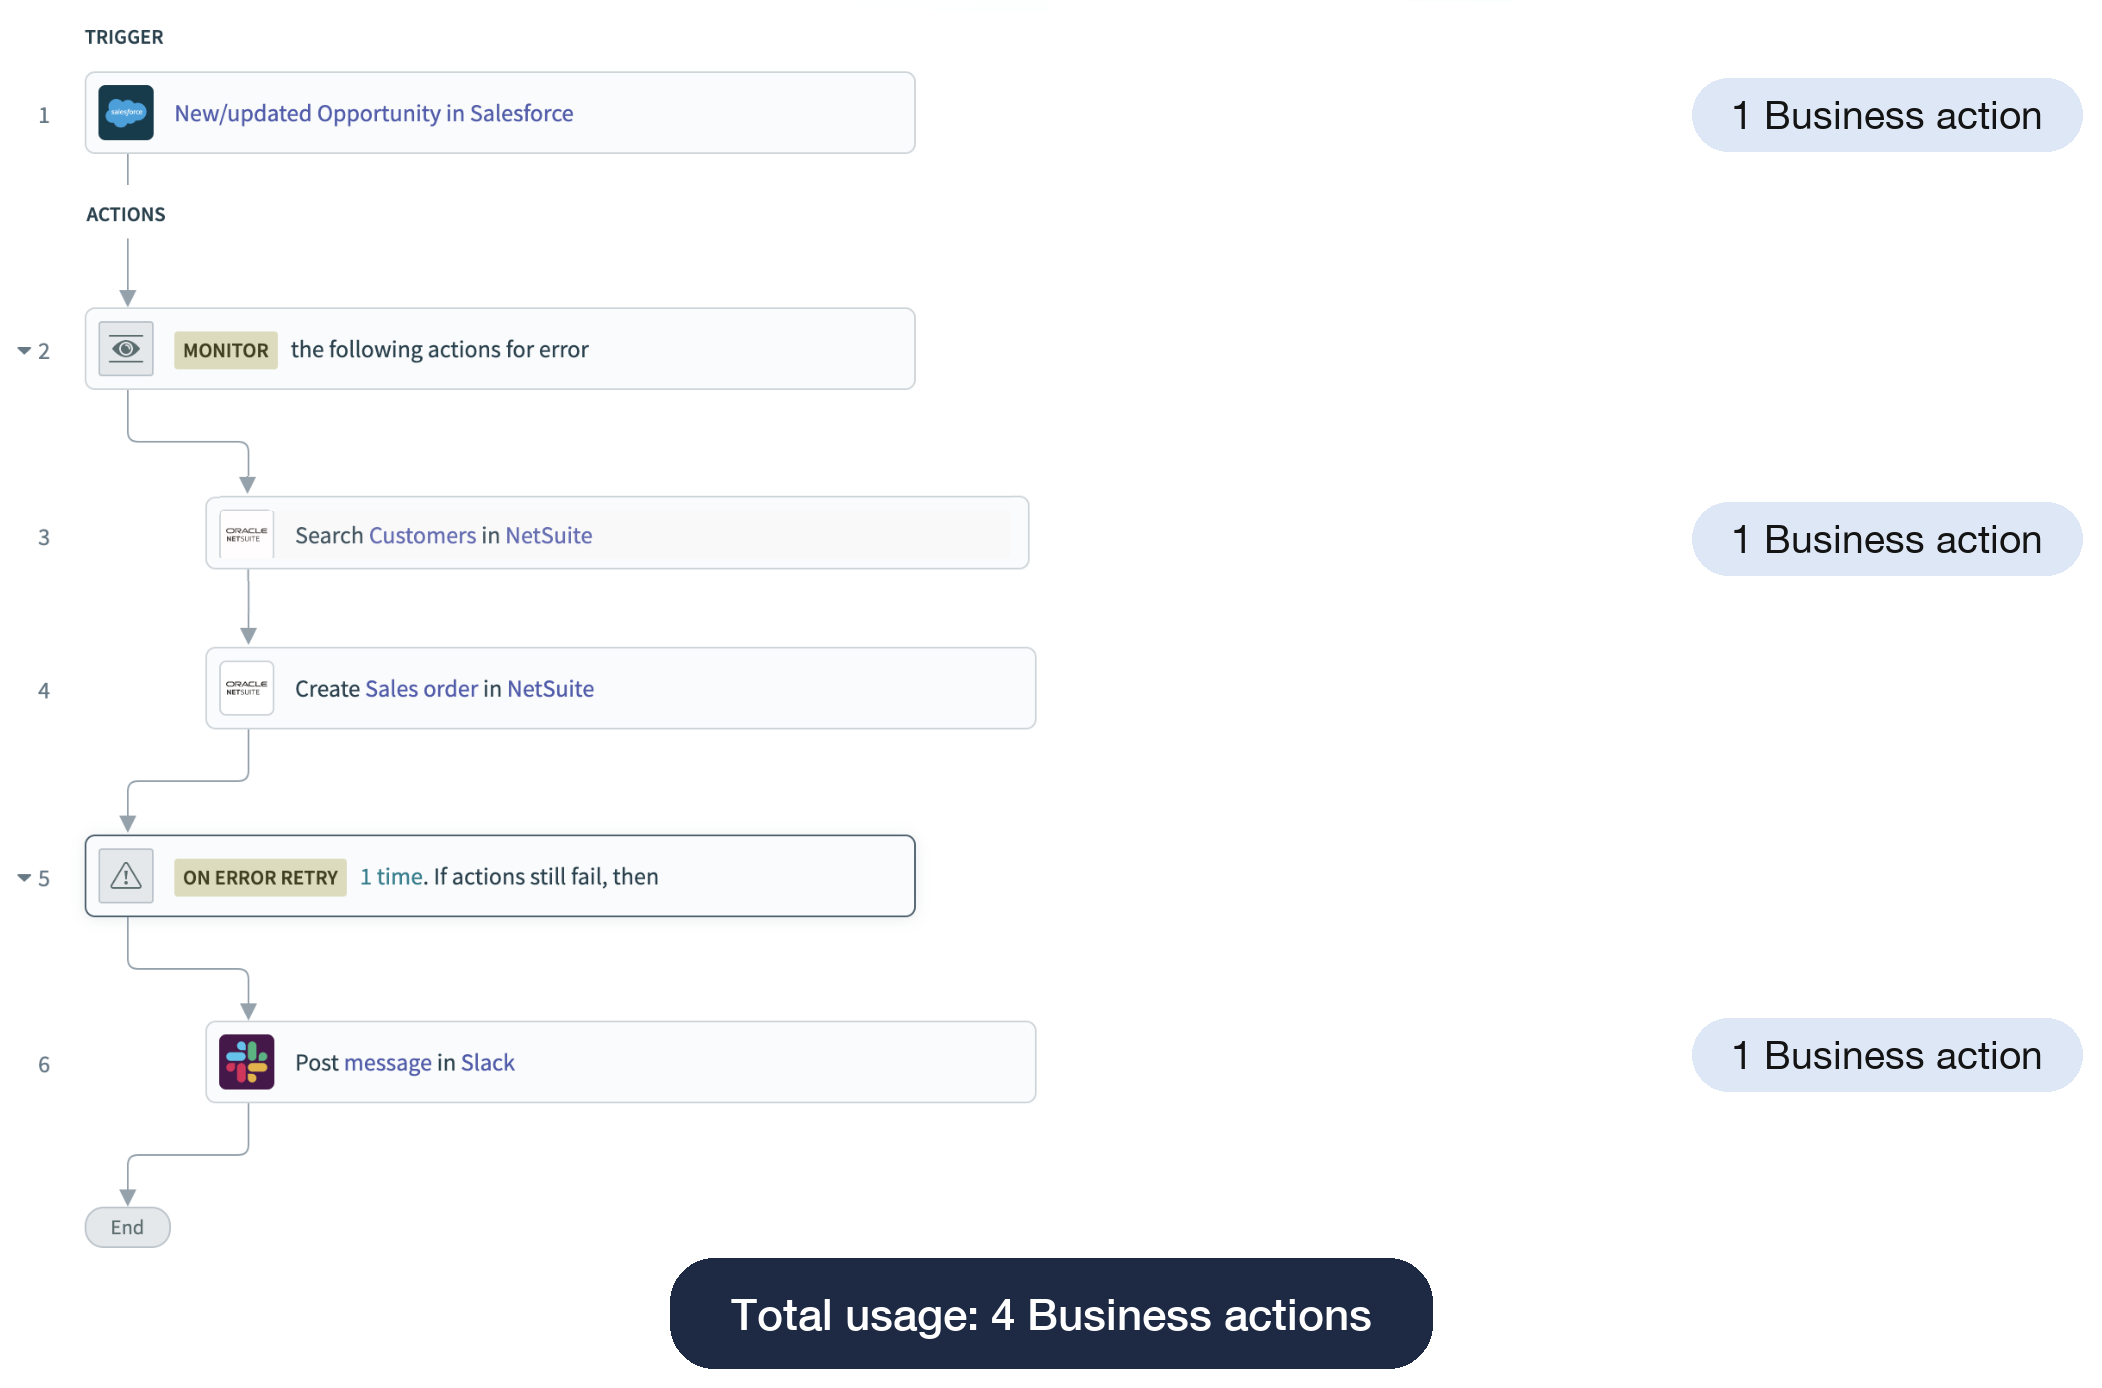
Task: Select the On Error Retry step card
Action: [x=500, y=876]
